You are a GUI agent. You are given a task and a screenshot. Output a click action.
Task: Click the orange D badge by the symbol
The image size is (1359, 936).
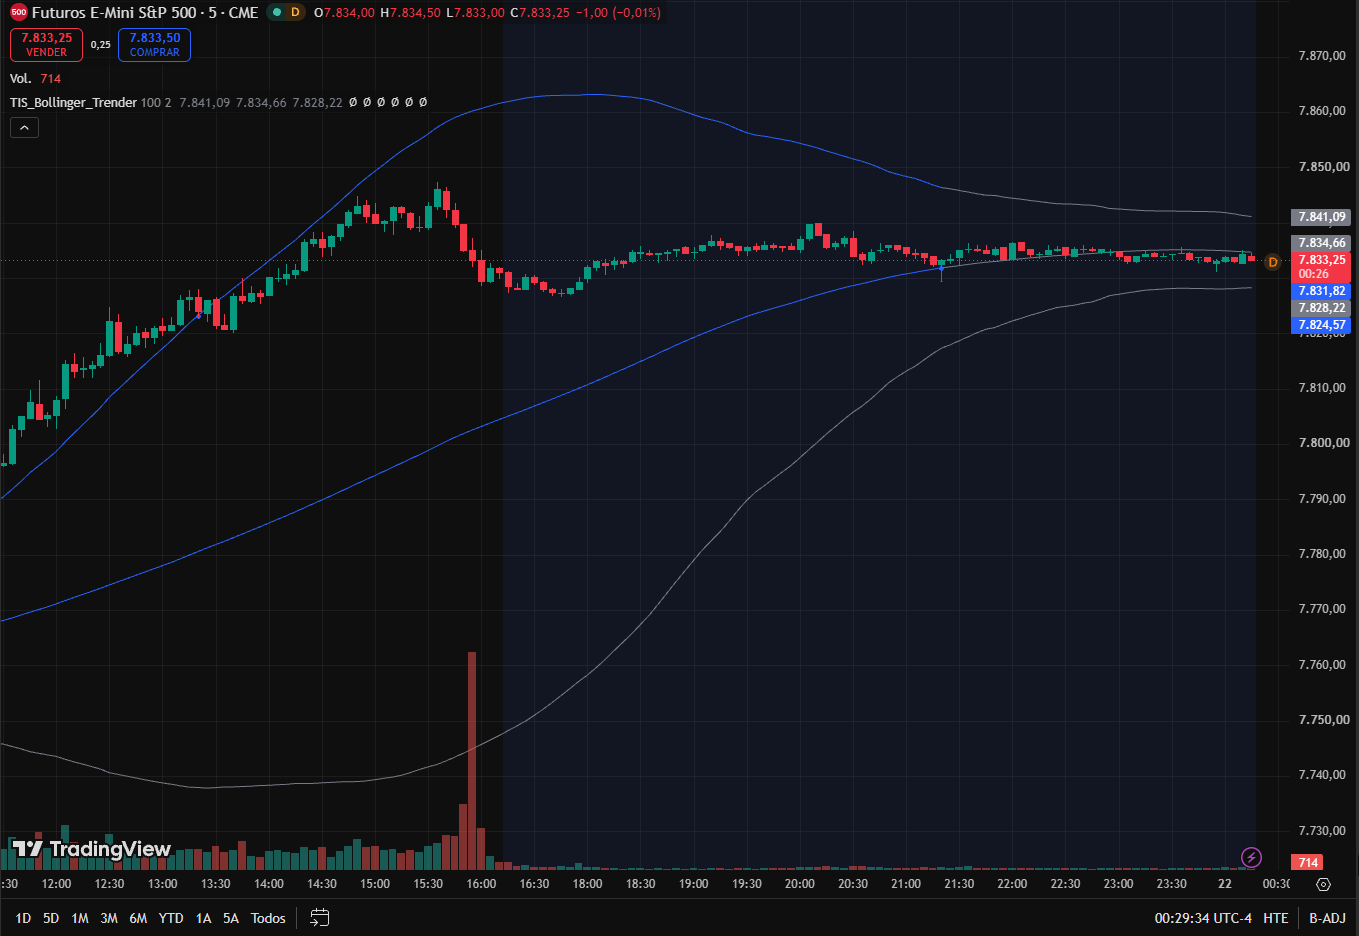[x=295, y=13]
